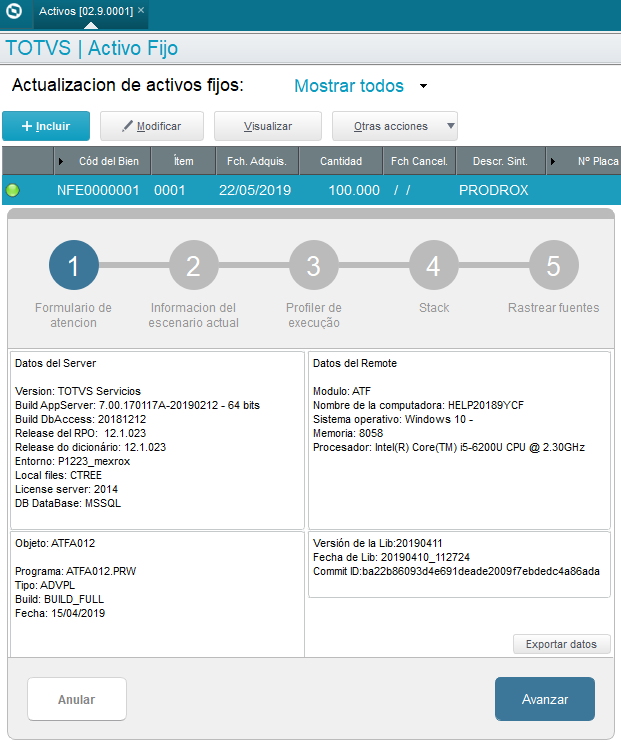The width and height of the screenshot is (621, 745).
Task: Click the 100.000 quantity cell
Action: pyautogui.click(x=354, y=191)
